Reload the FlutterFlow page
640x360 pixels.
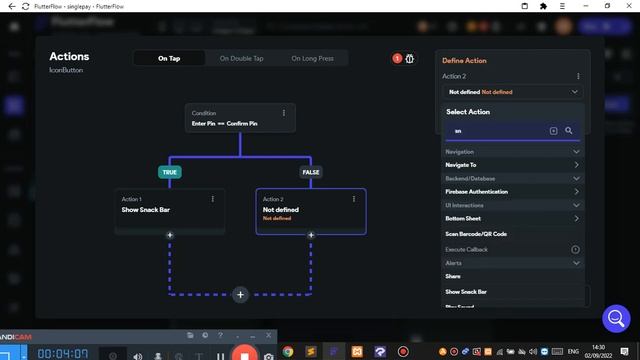(25, 6)
